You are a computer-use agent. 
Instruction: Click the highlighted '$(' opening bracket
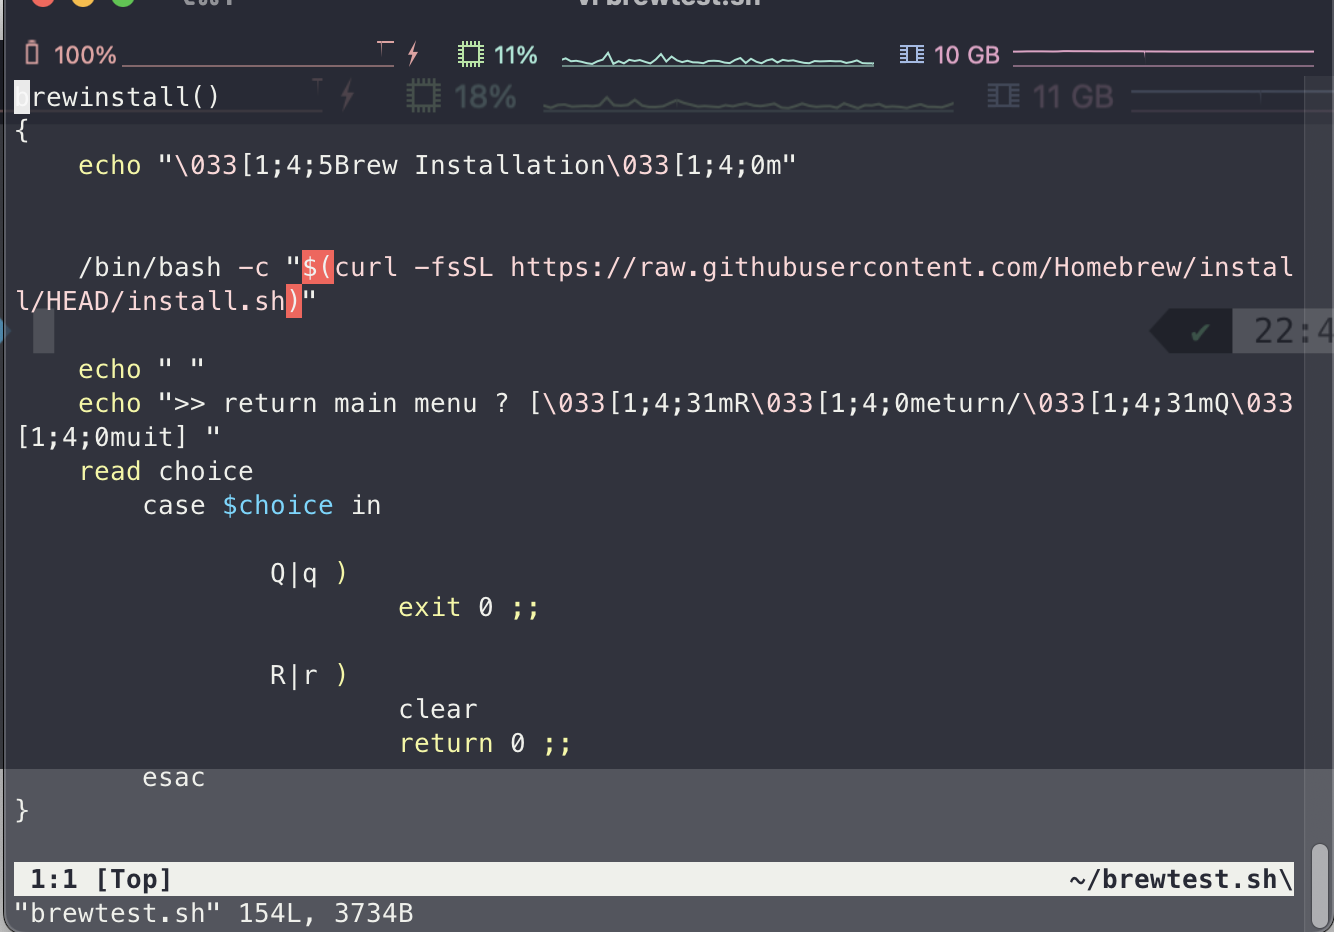(x=318, y=267)
